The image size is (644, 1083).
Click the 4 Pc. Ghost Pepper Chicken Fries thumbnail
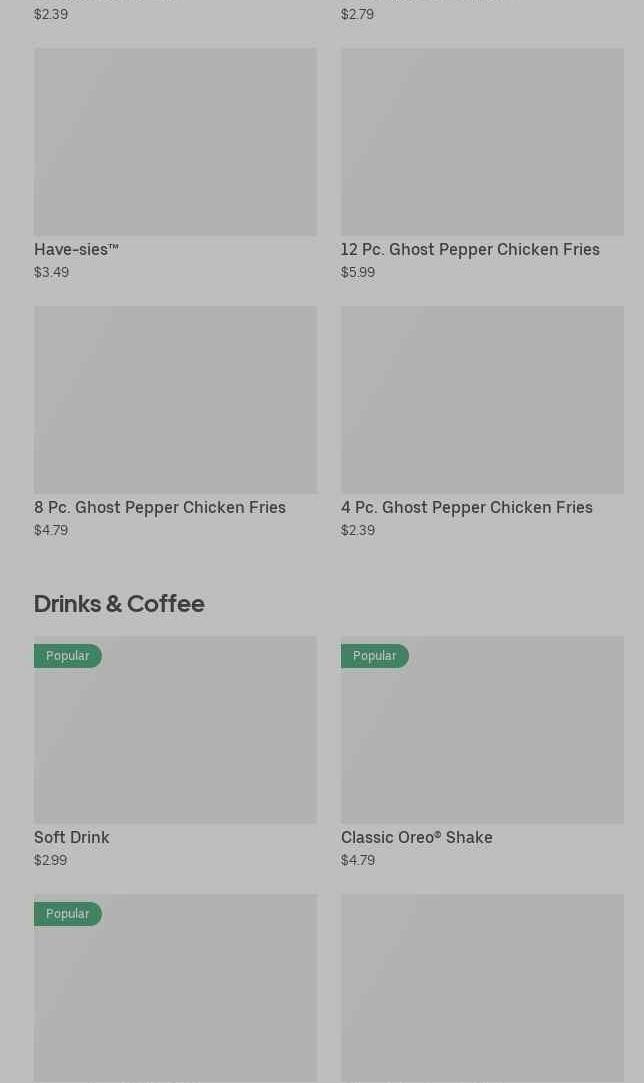point(482,400)
